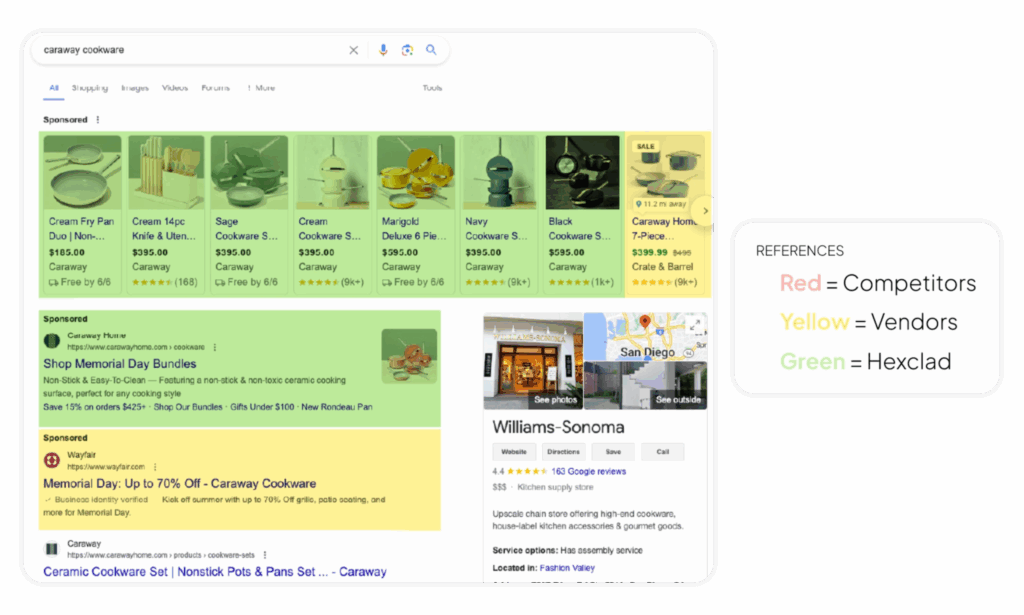
Task: Open the Shop Memorial Day Bundles link
Action: pyautogui.click(x=120, y=364)
